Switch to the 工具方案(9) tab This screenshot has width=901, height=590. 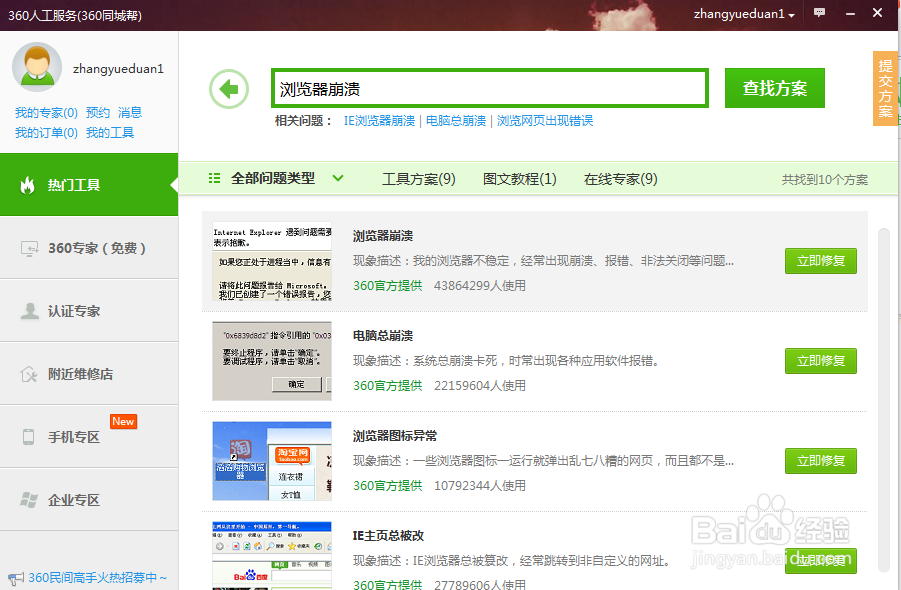[418, 179]
